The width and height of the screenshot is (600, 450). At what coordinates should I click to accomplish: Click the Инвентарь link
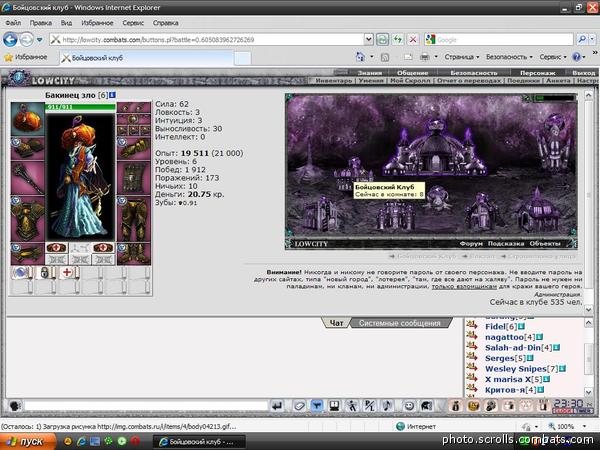333,81
